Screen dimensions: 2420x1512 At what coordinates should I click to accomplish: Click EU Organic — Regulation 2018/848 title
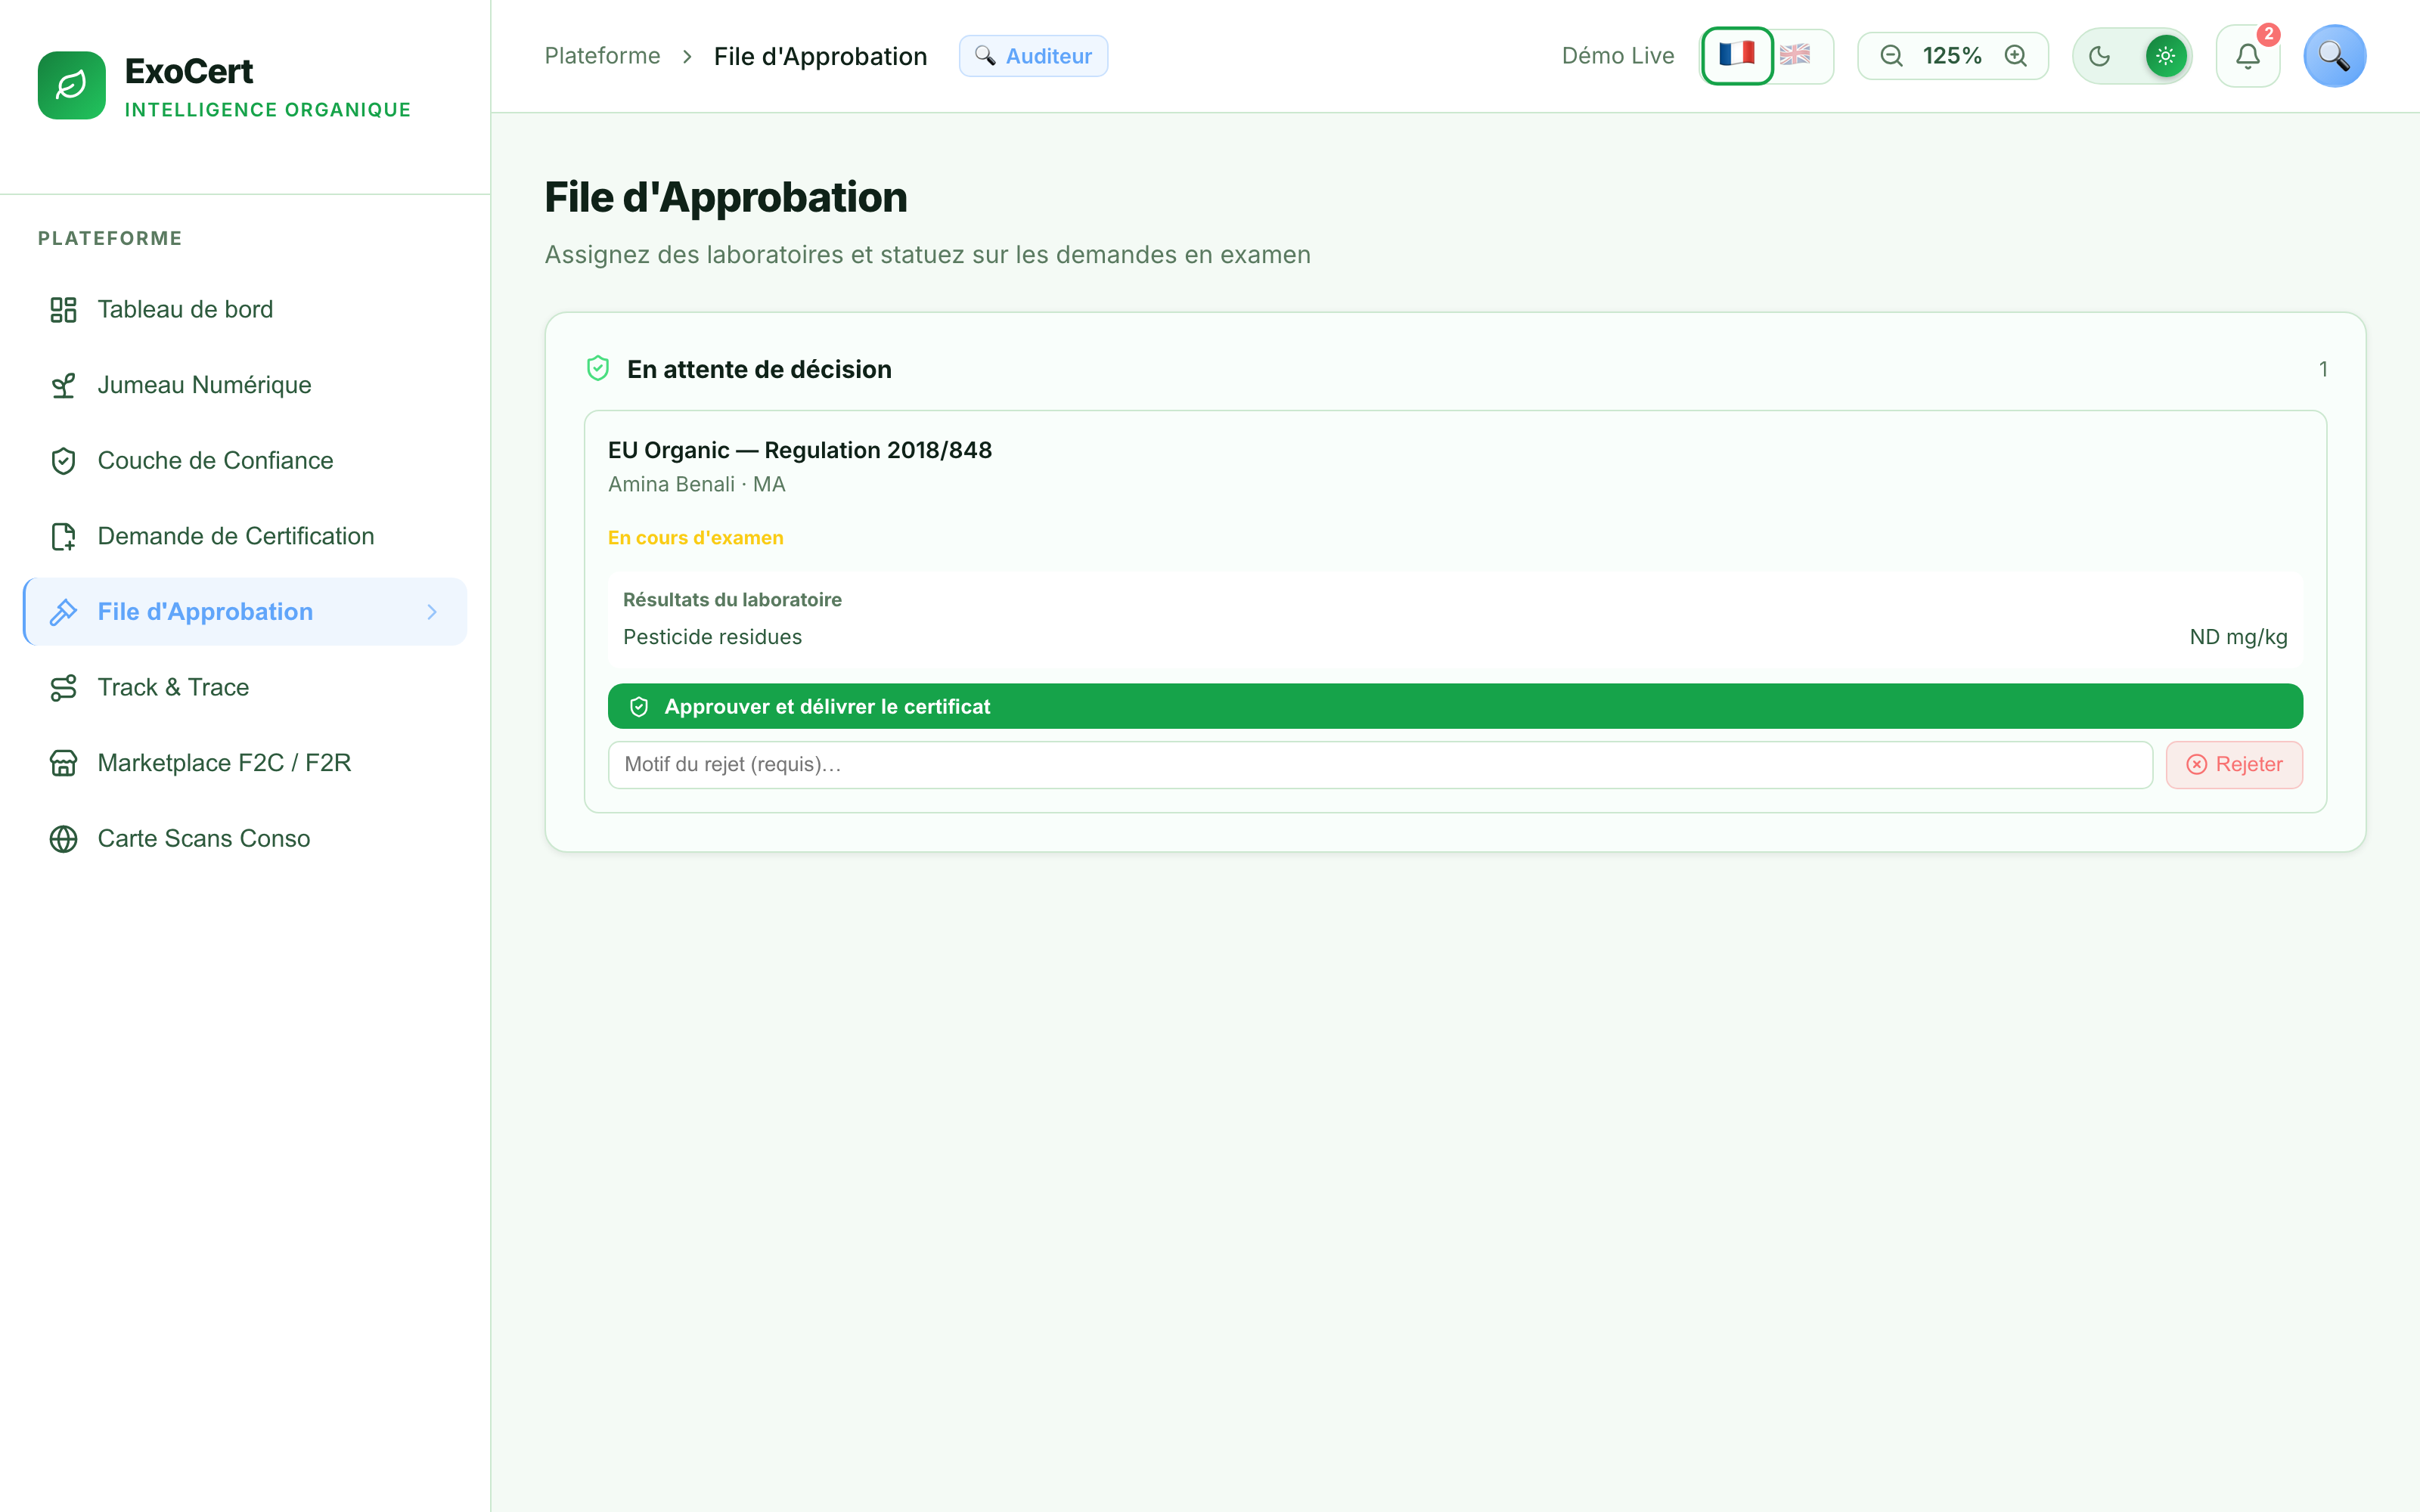pos(800,450)
